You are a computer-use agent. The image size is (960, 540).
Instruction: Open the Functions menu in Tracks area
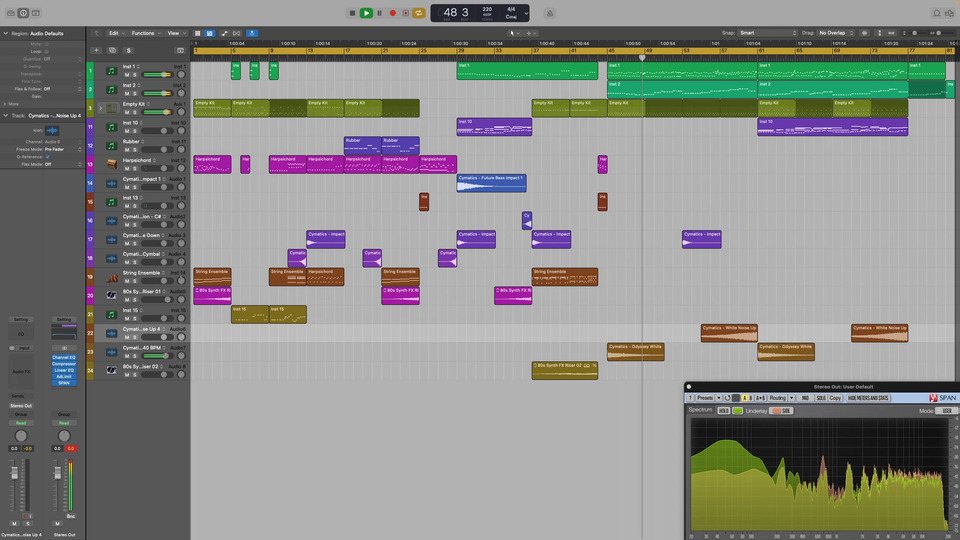point(146,33)
